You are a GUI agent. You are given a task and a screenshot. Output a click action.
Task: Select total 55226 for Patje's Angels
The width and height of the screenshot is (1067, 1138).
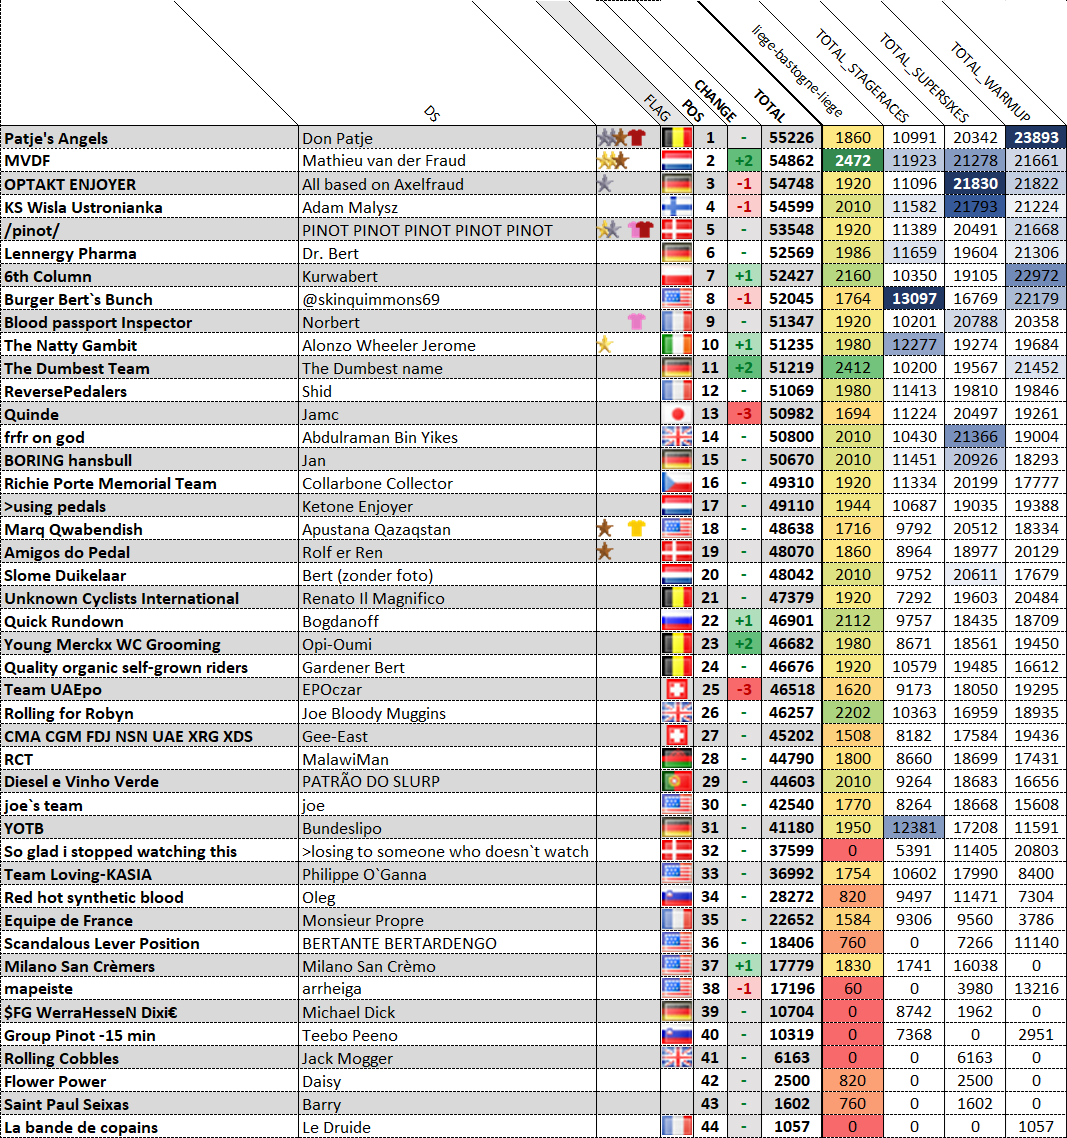pos(791,137)
